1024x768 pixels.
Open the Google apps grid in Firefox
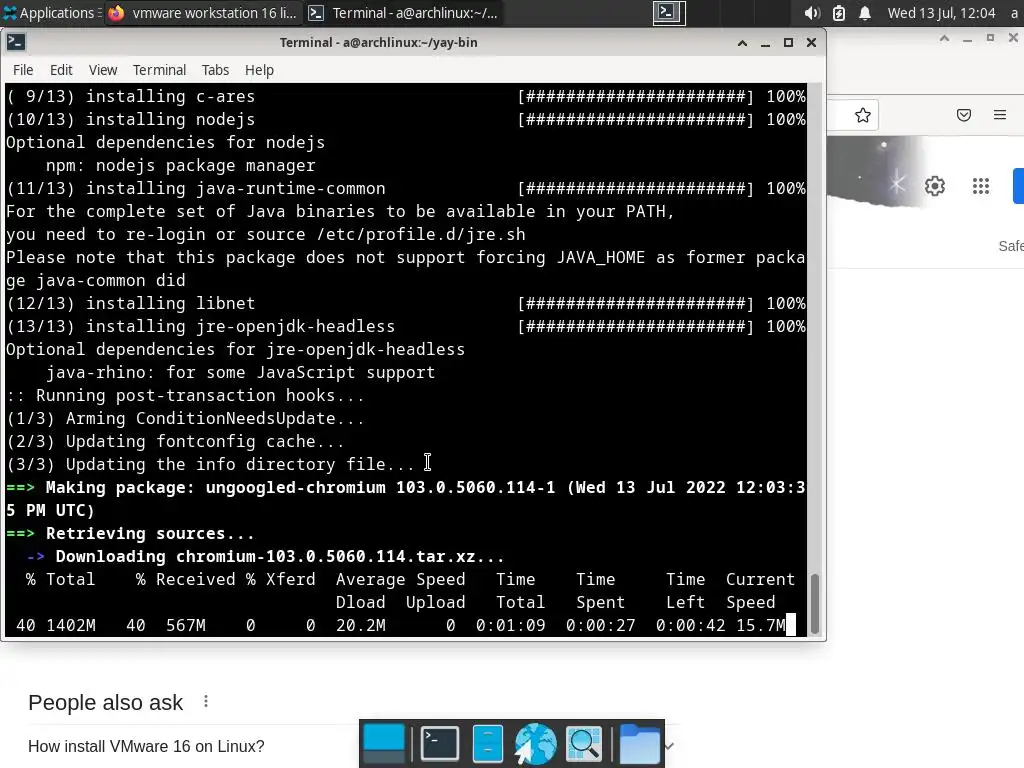click(981, 186)
